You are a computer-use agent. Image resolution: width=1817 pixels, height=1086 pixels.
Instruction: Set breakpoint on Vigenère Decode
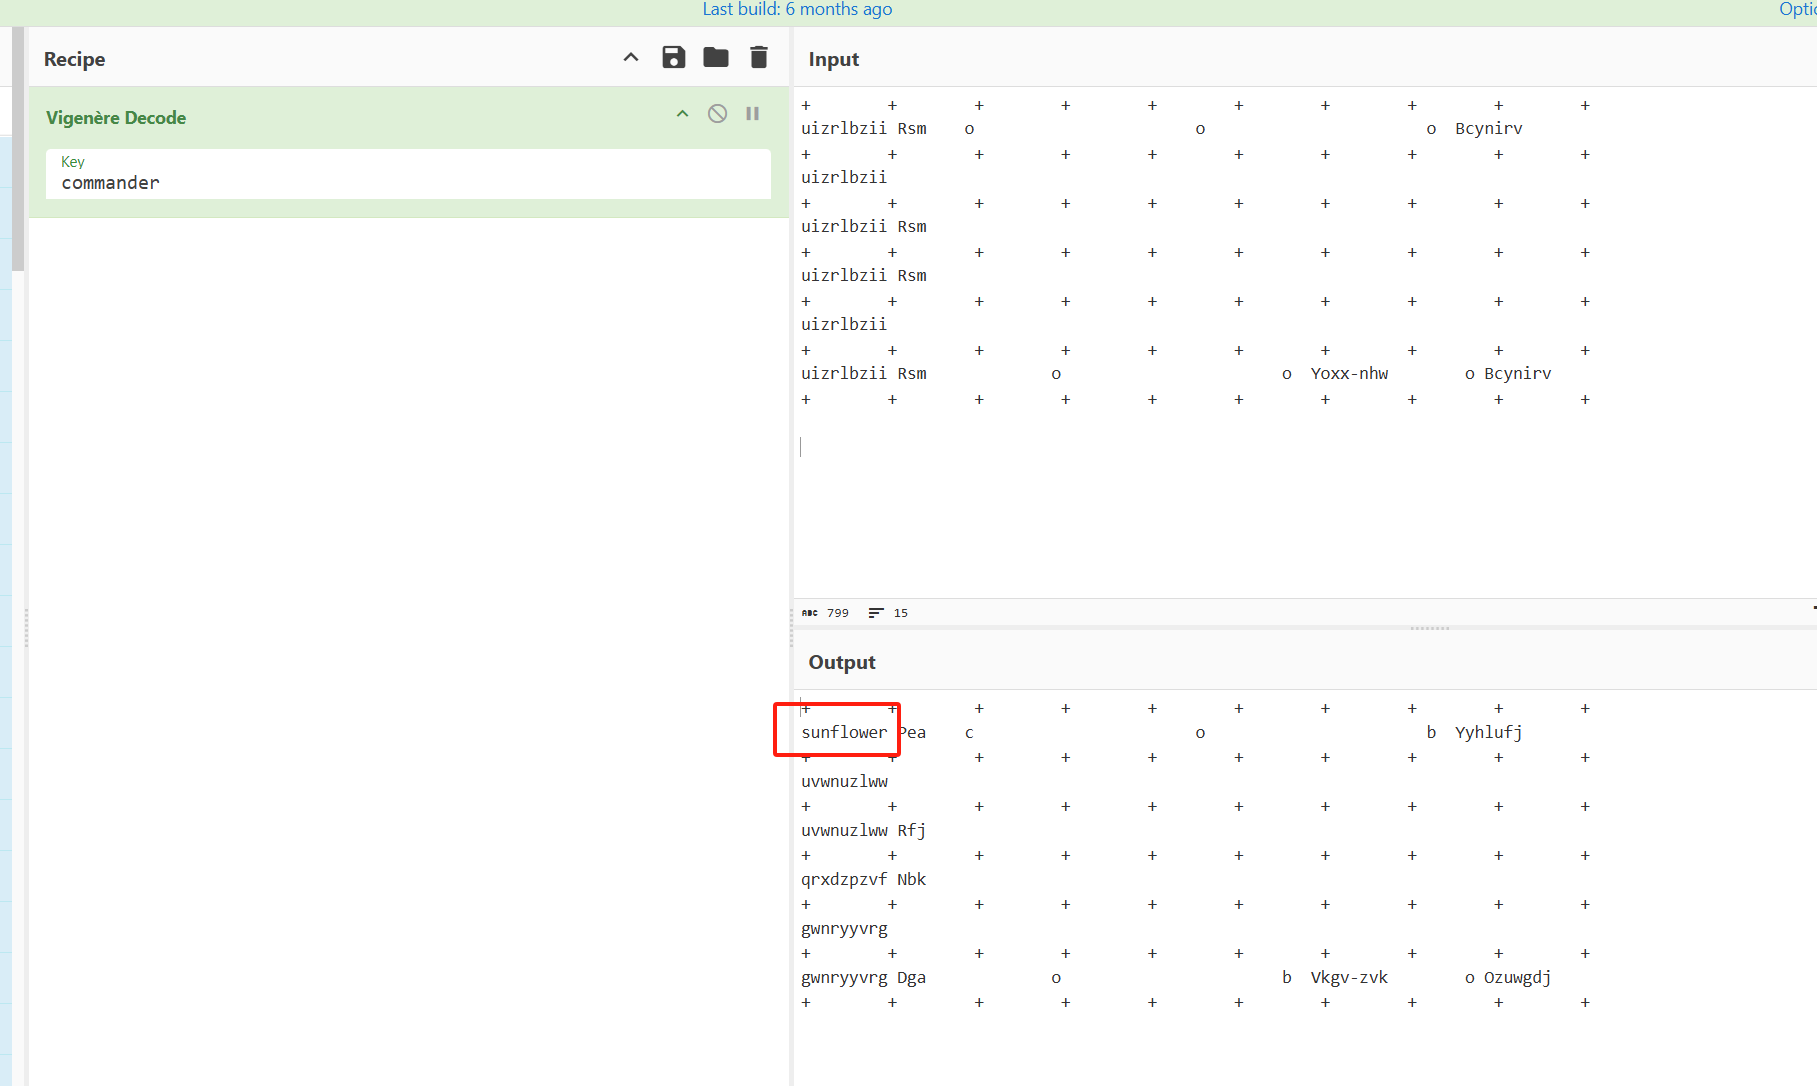(753, 114)
